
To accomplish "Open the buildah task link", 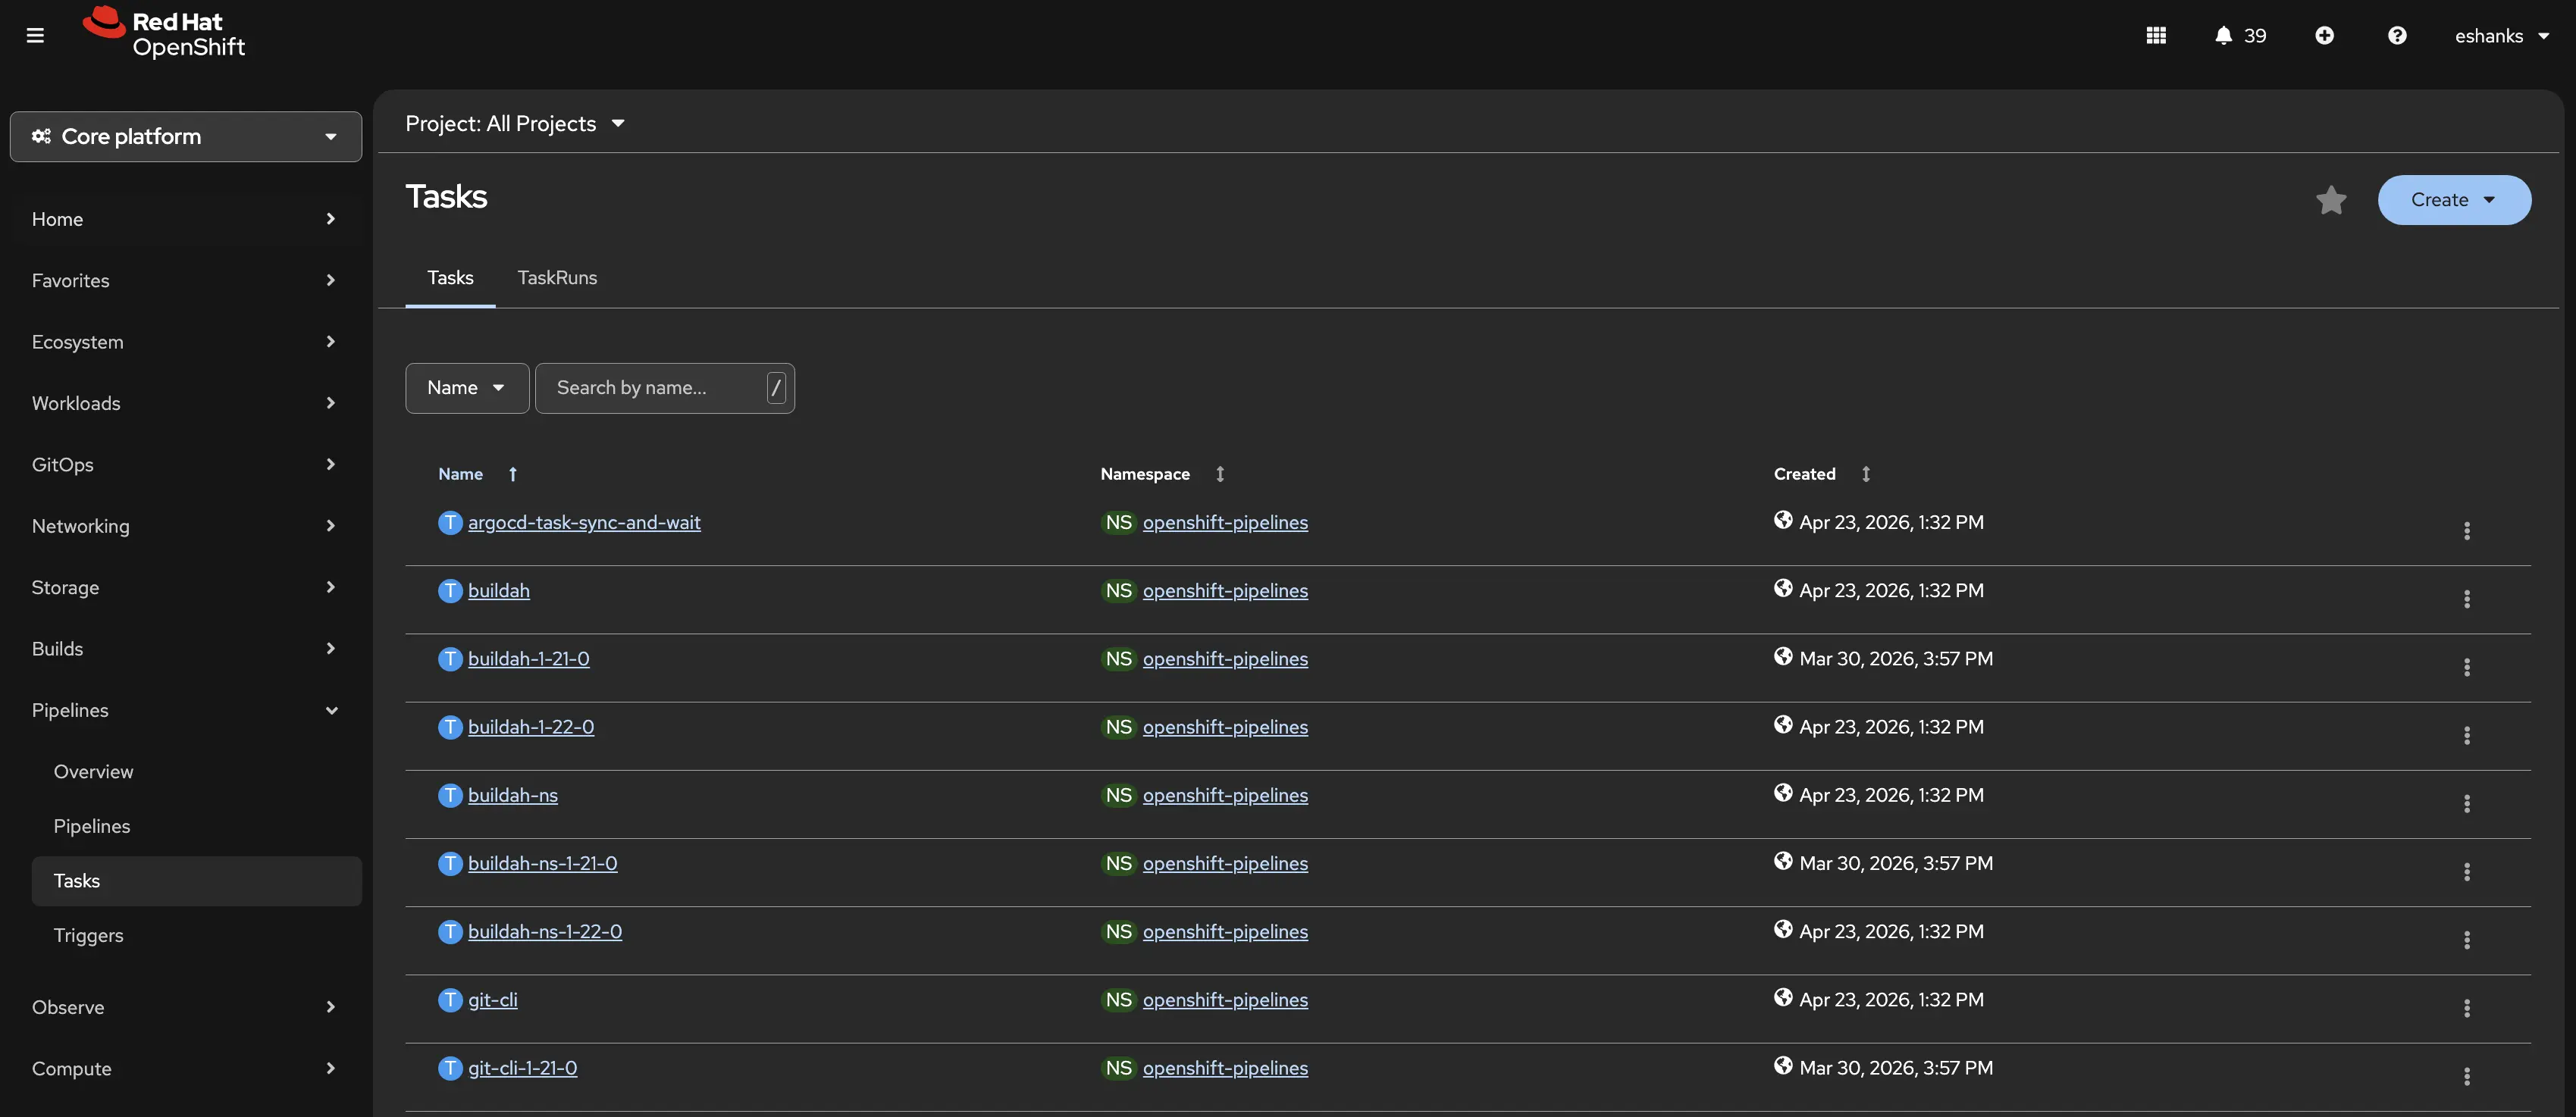I will pos(499,591).
